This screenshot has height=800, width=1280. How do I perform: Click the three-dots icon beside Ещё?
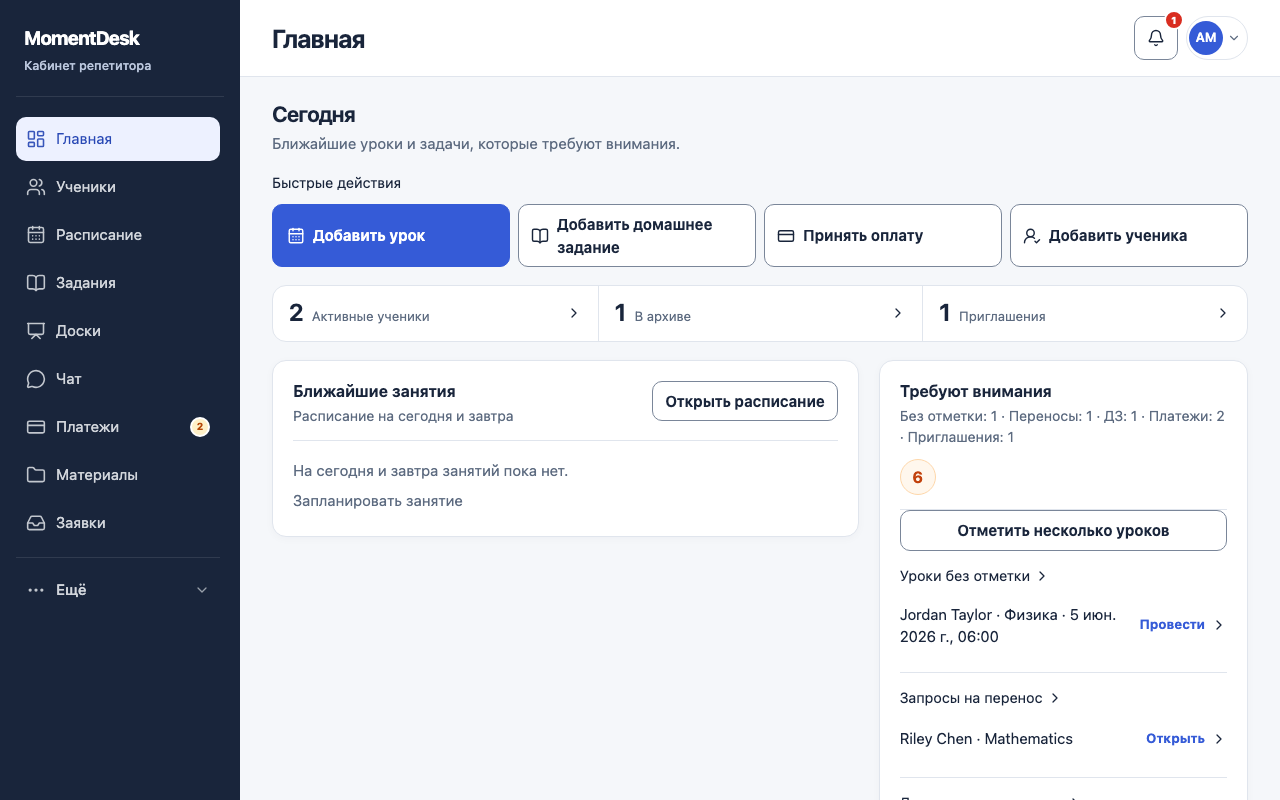point(36,590)
